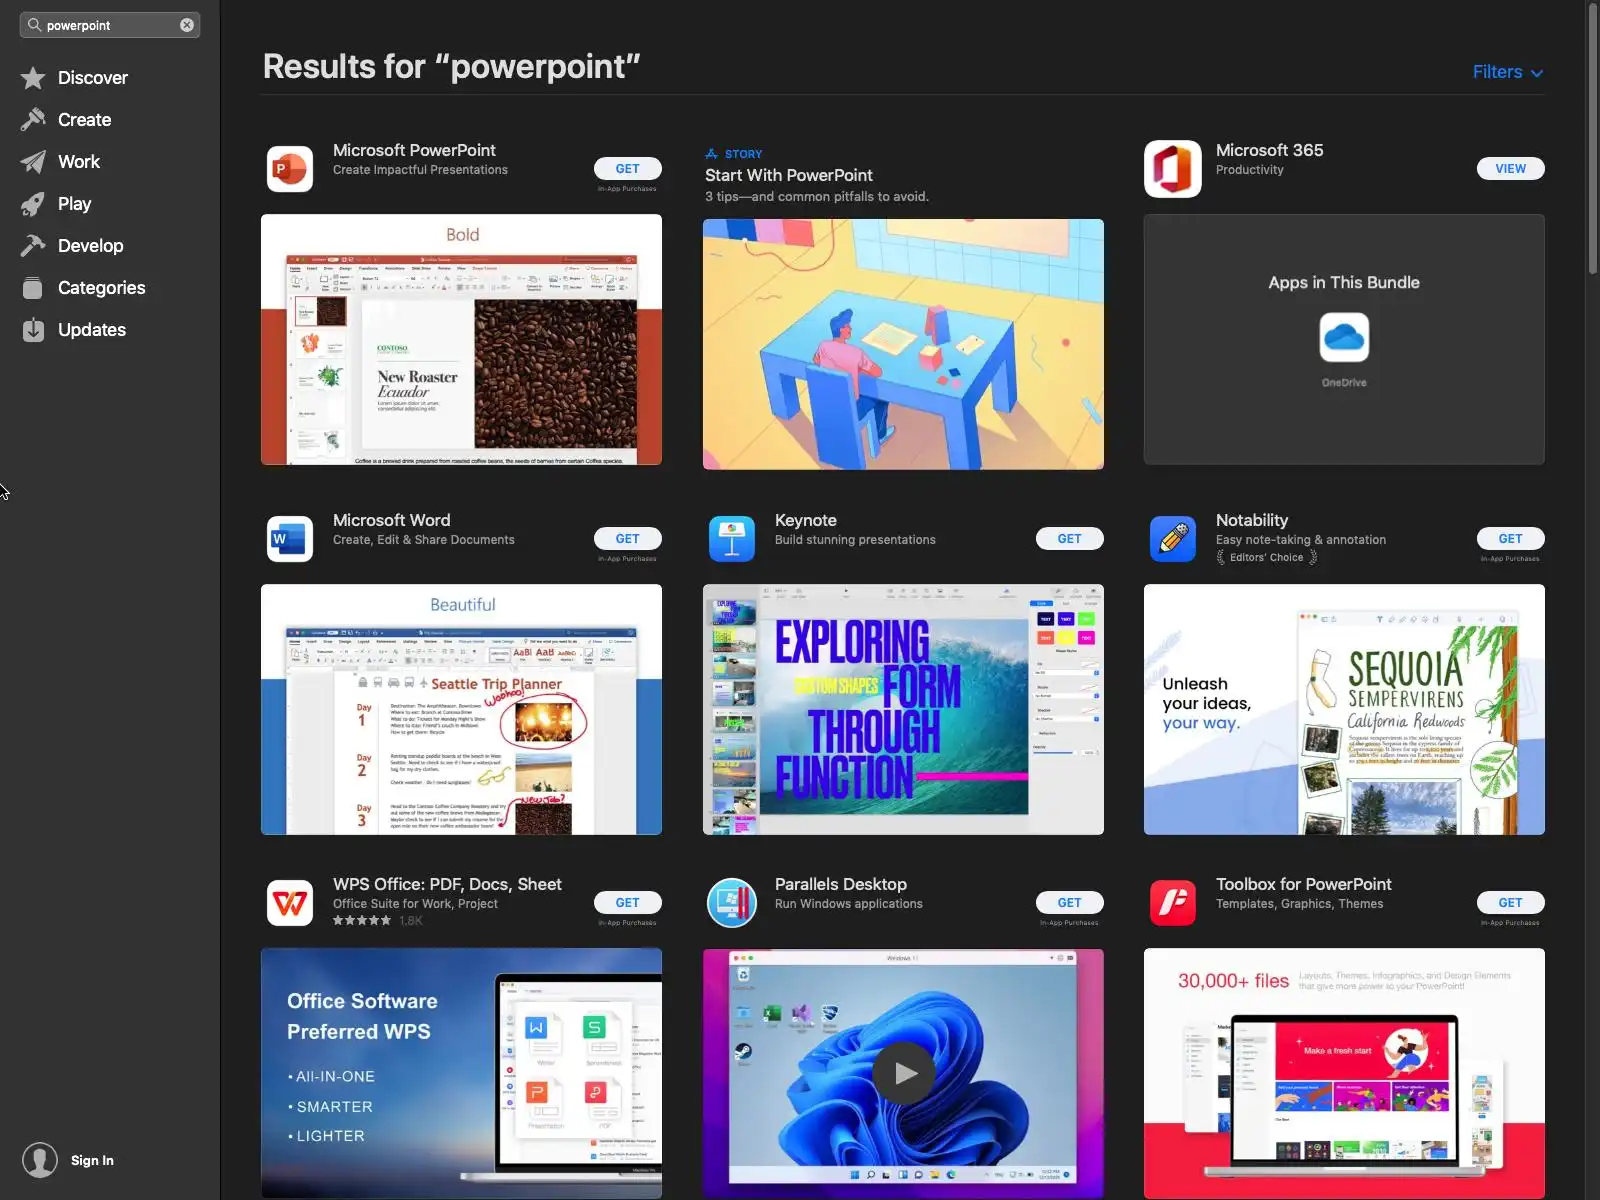Click the WPS Office title text
Viewport: 1600px width, 1200px height.
pos(447,884)
